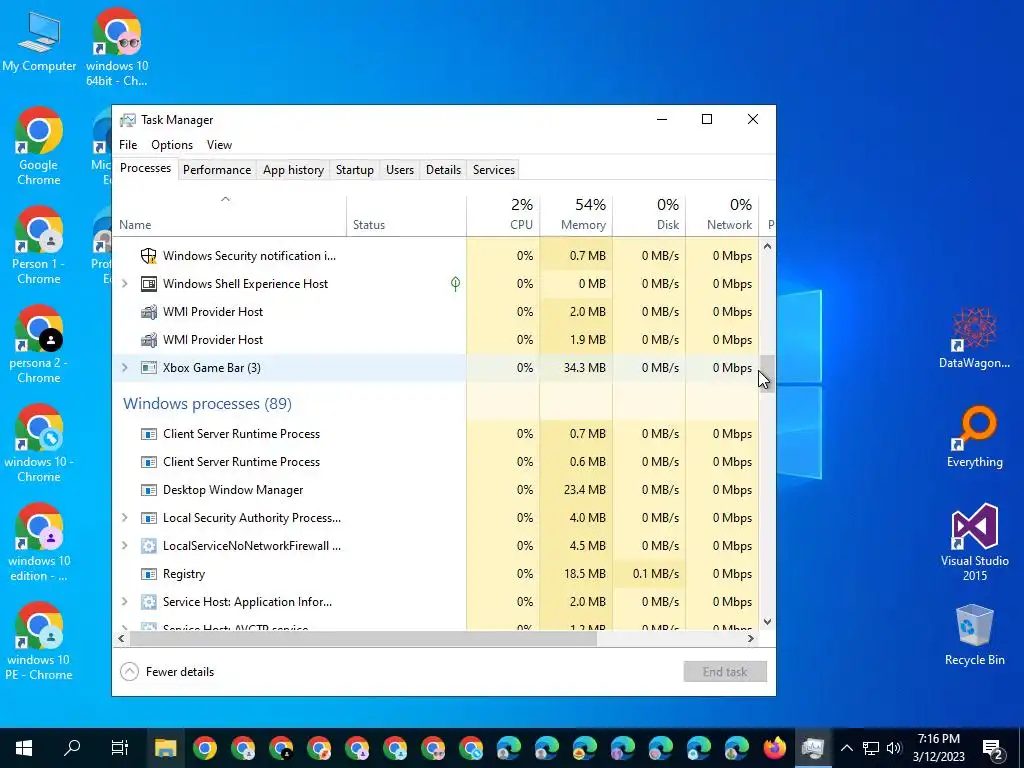Open File Explorer from the taskbar

[x=166, y=748]
